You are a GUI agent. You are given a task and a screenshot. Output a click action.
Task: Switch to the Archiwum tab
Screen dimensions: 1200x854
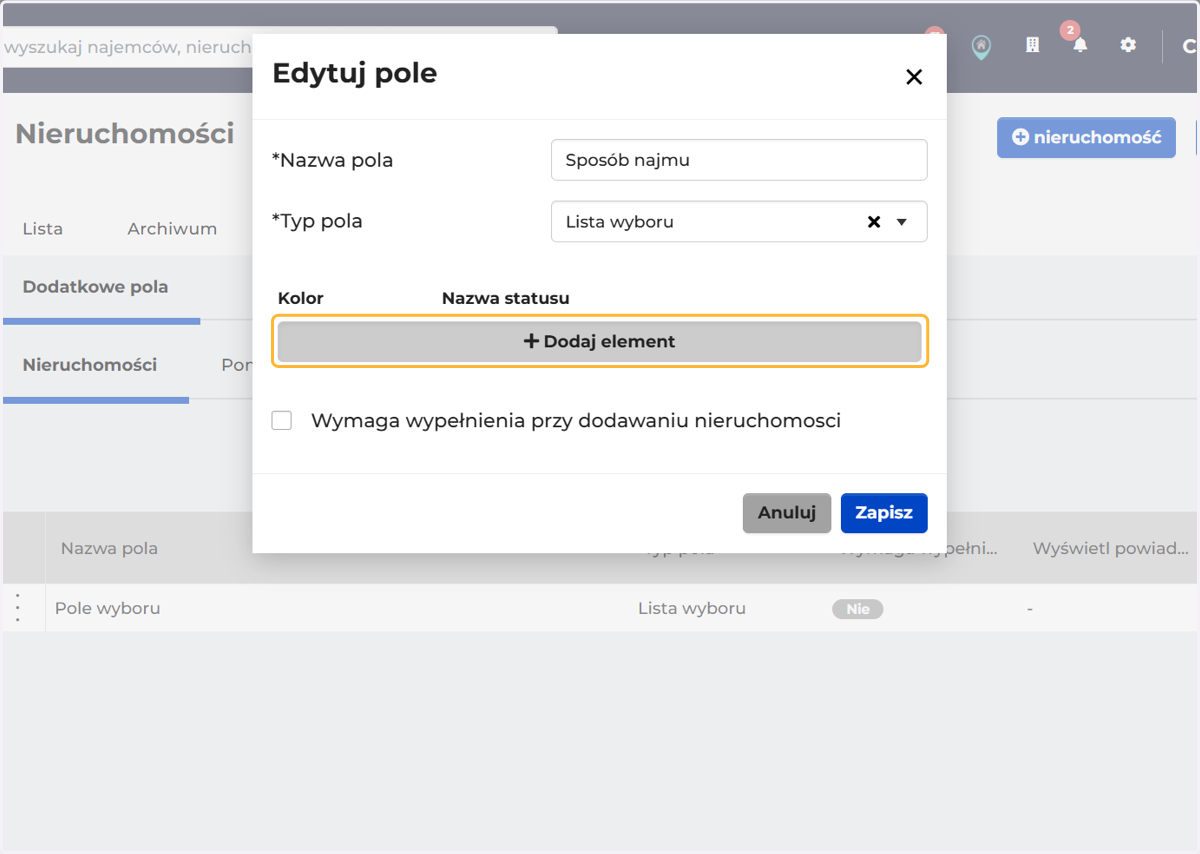(172, 228)
